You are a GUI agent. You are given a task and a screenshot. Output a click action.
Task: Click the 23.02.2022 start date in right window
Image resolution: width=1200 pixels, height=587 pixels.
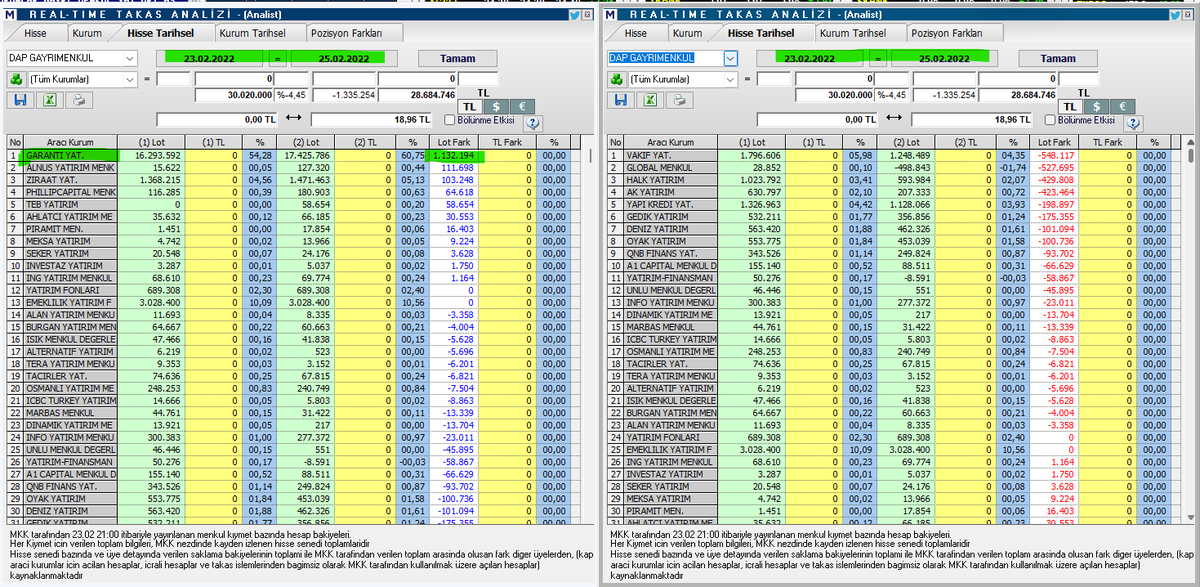(810, 59)
